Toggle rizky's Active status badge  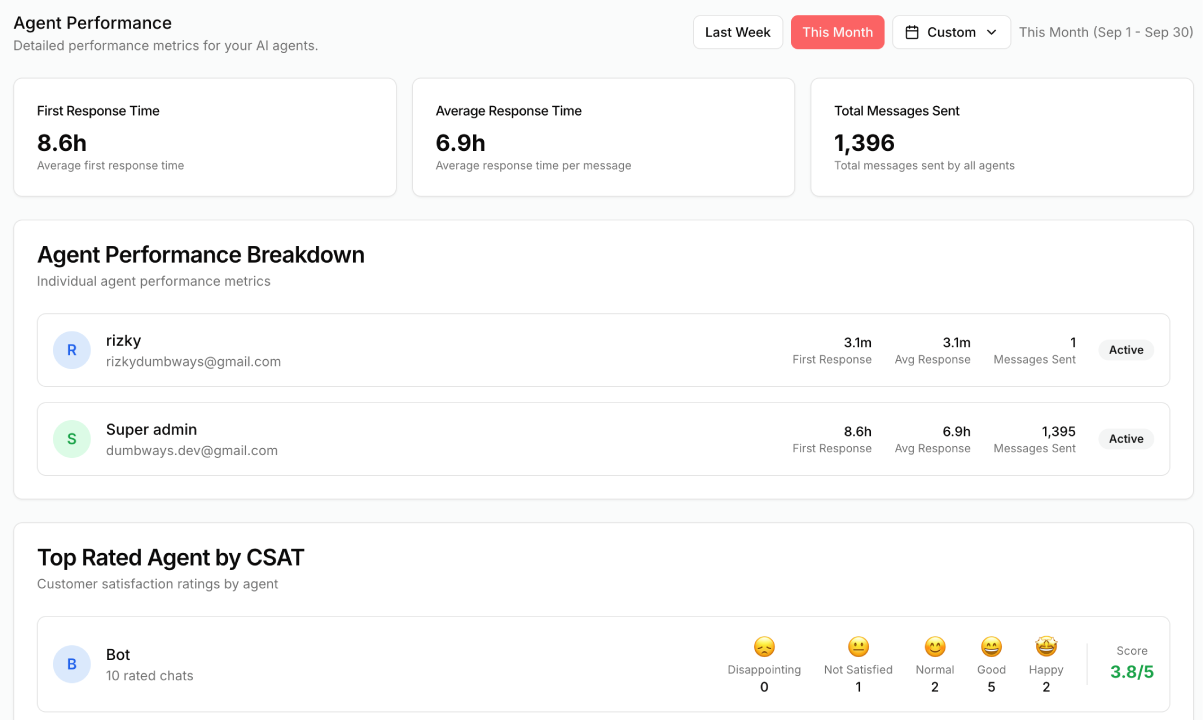(x=1126, y=350)
